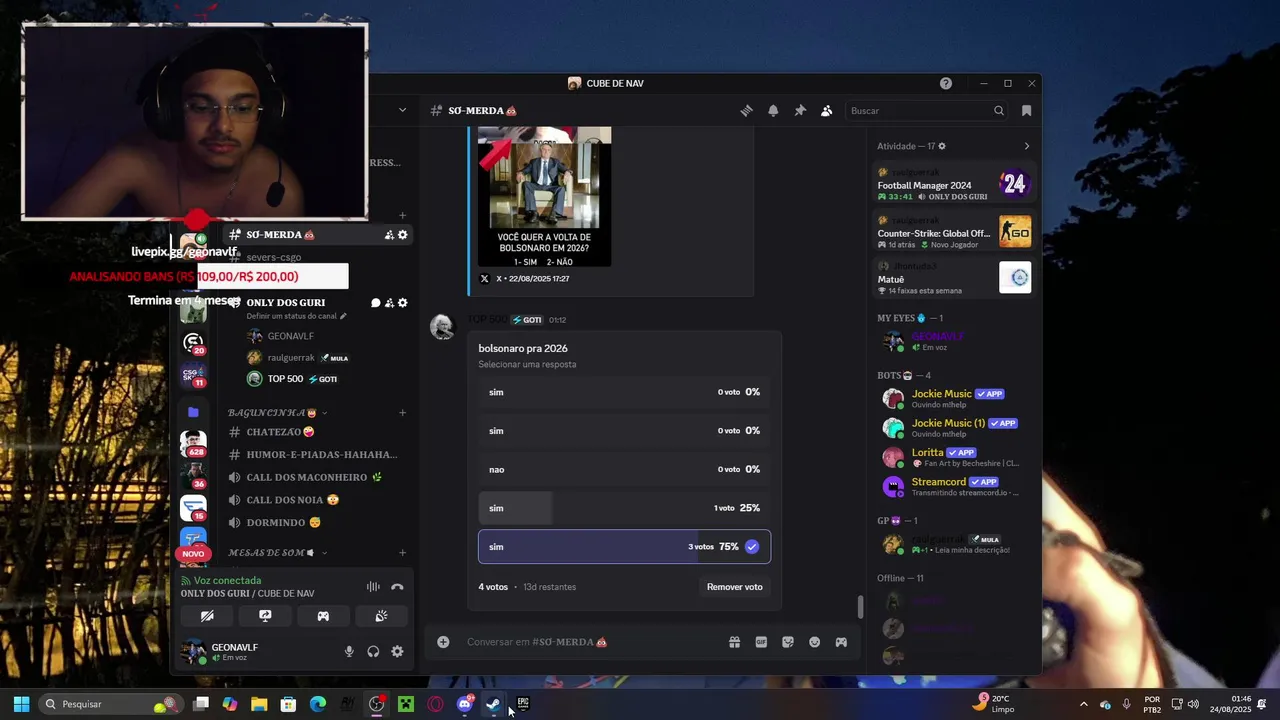Viewport: 1280px width, 720px height.
Task: Click the checked 'sim' 75% poll option
Action: point(625,547)
